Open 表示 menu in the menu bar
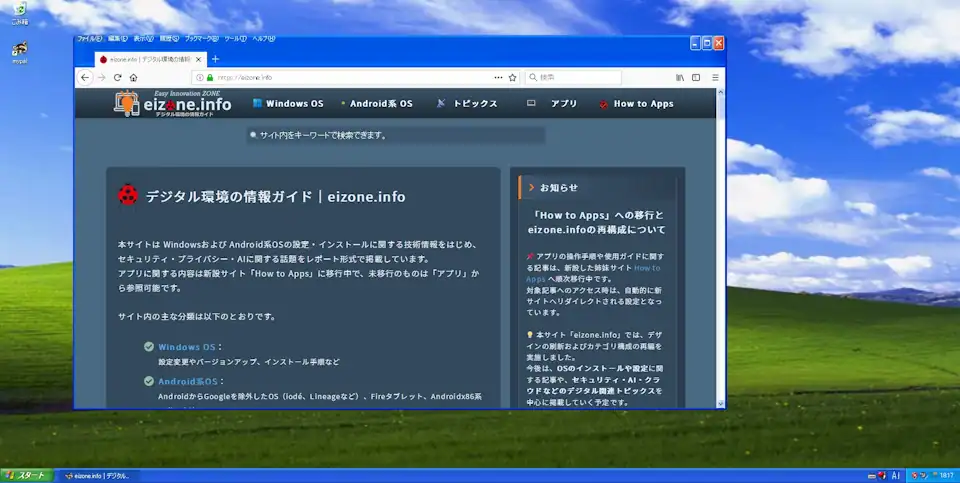Viewport: 960px width, 483px height. click(x=143, y=39)
